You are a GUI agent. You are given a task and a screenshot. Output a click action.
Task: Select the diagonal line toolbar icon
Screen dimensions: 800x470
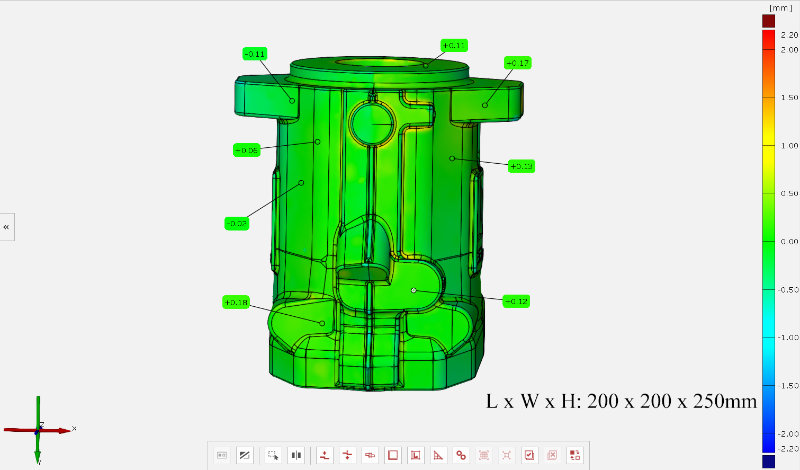[244, 455]
